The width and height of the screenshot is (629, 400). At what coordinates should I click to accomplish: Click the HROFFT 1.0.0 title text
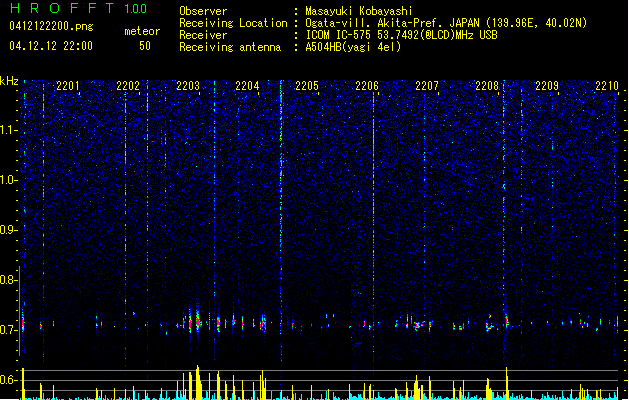[x=78, y=8]
